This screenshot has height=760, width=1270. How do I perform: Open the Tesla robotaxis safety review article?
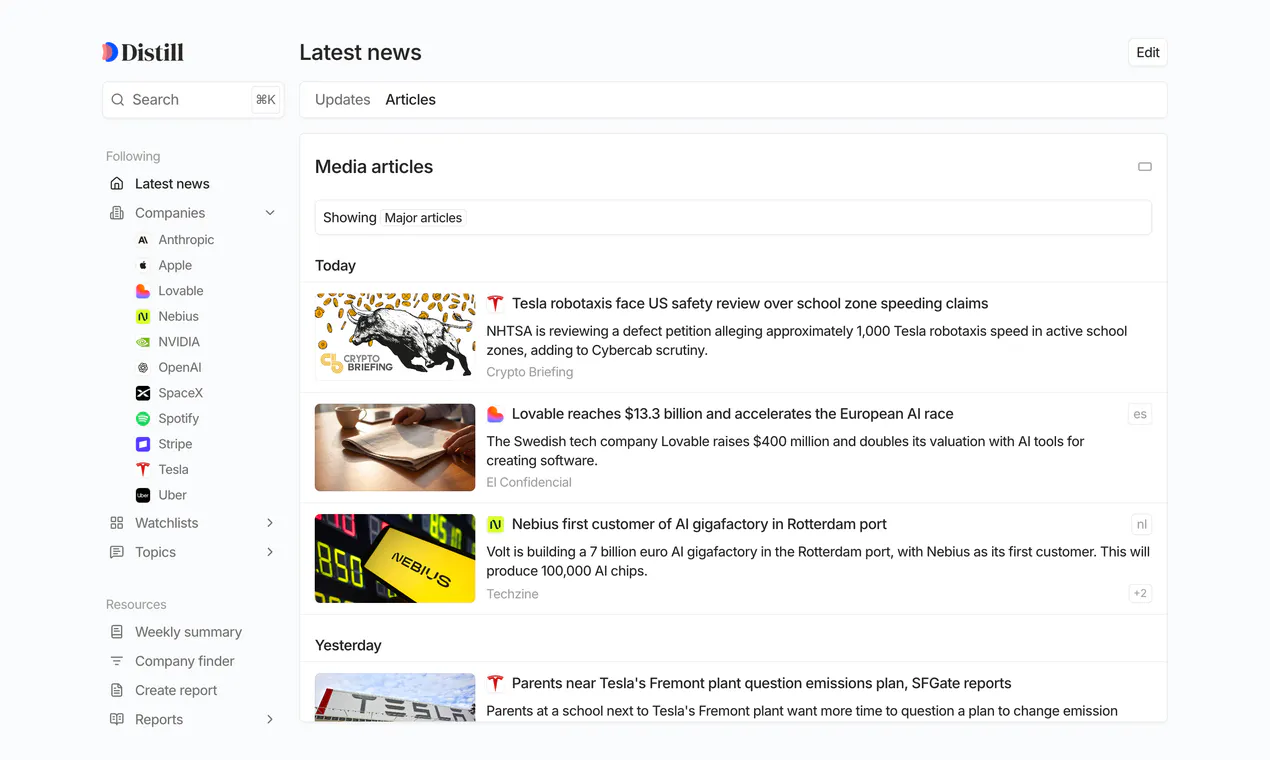(x=750, y=304)
